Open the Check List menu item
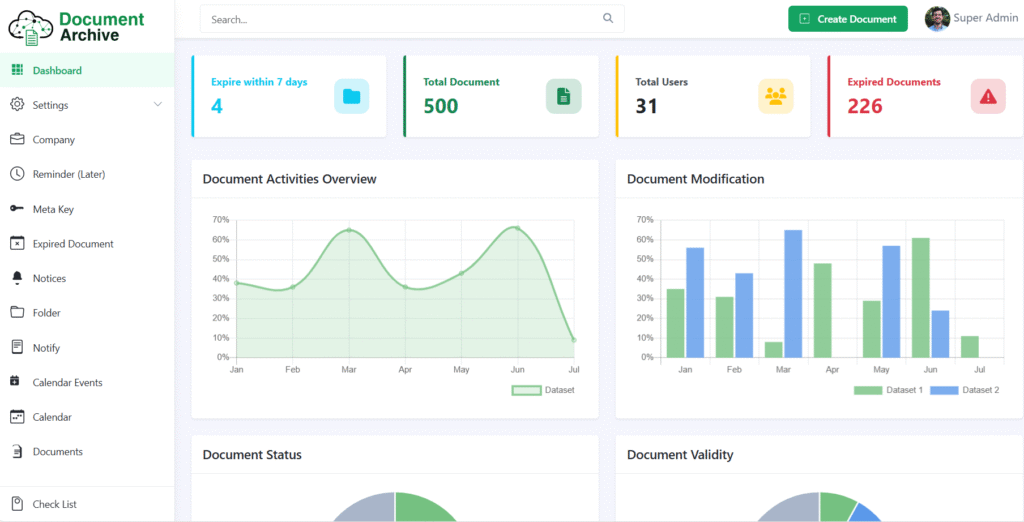The image size is (1024, 522). (87, 504)
